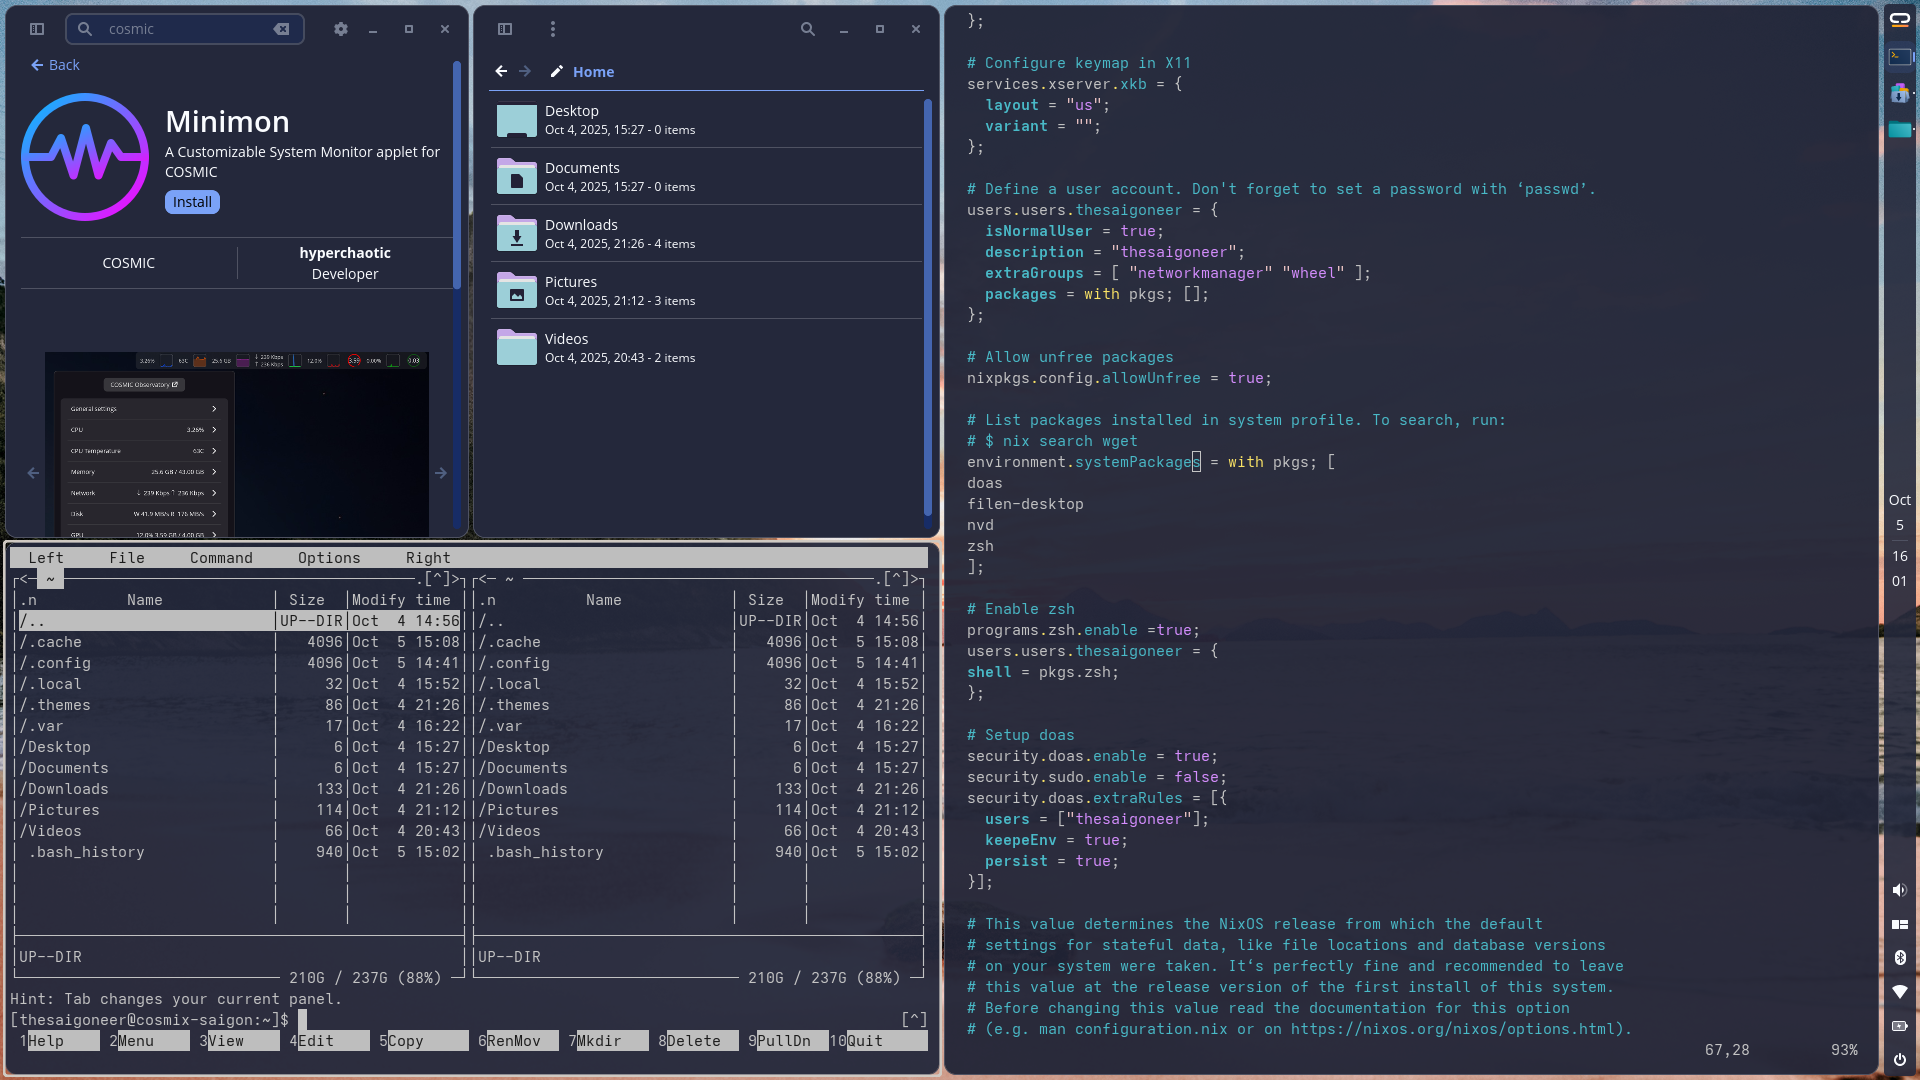Open Command menu in Midnight Commander
Image resolution: width=1920 pixels, height=1080 pixels.
221,558
